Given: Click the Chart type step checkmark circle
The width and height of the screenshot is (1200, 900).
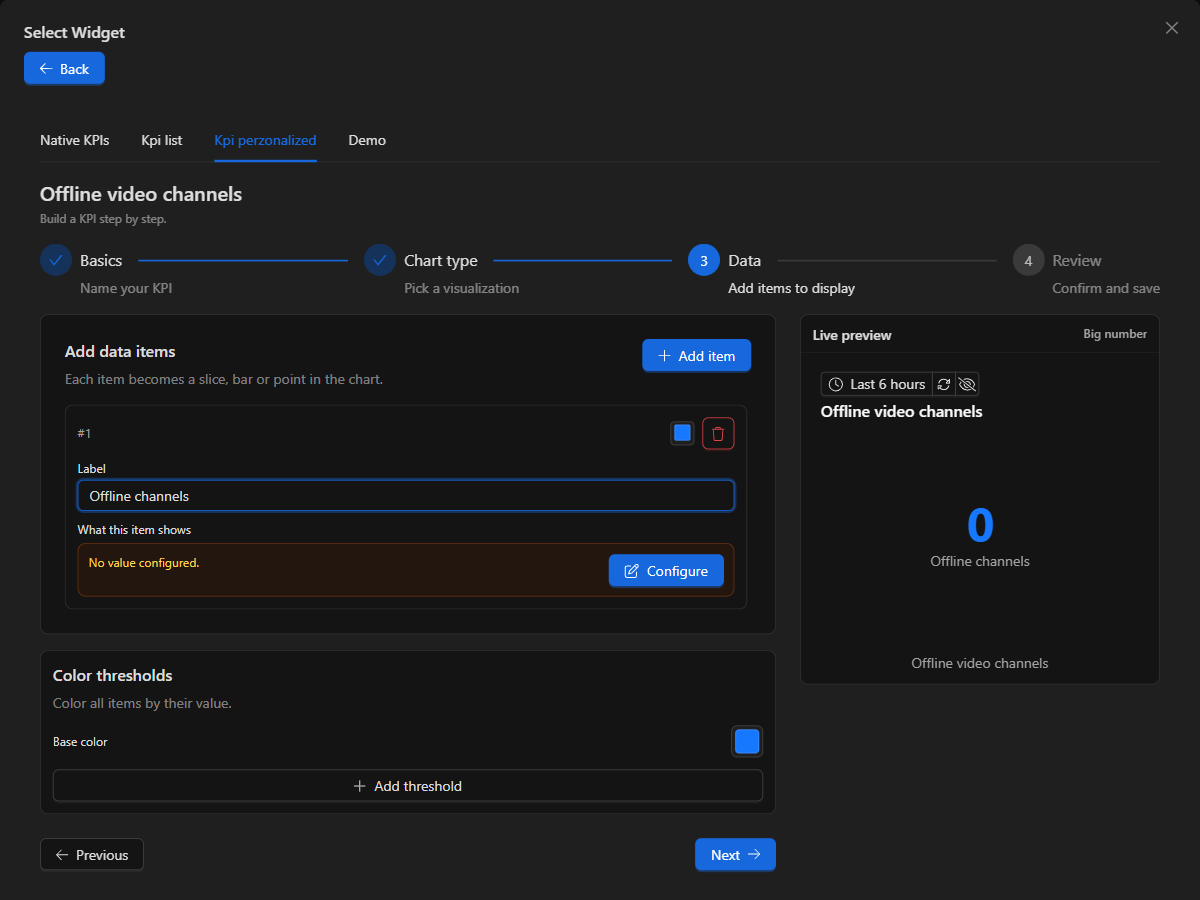Looking at the screenshot, I should [380, 260].
